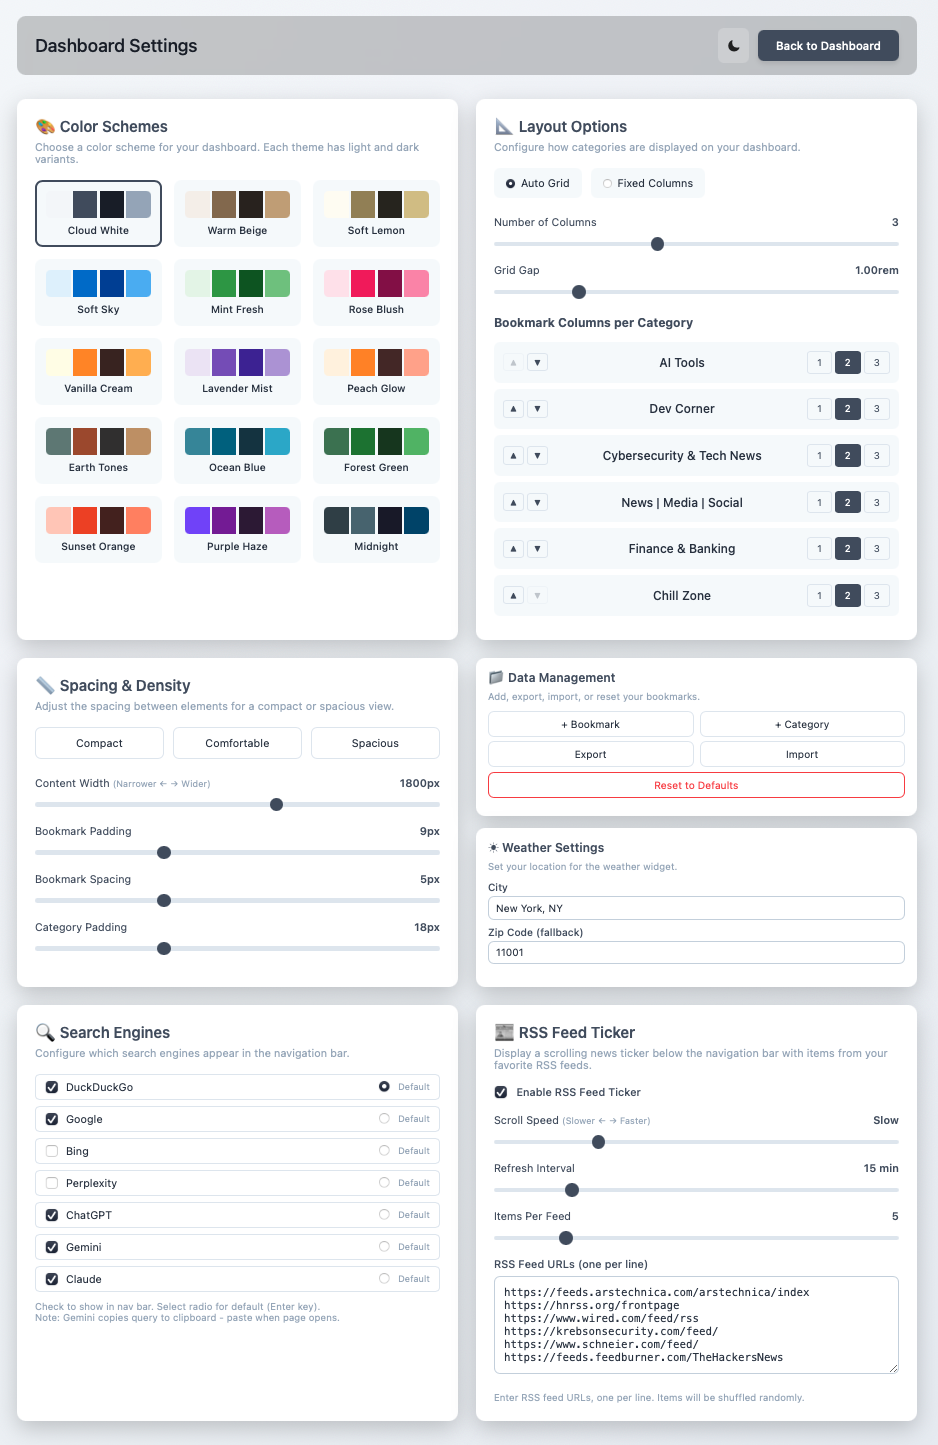Switch to Spacious density
The height and width of the screenshot is (1445, 938).
[374, 742]
